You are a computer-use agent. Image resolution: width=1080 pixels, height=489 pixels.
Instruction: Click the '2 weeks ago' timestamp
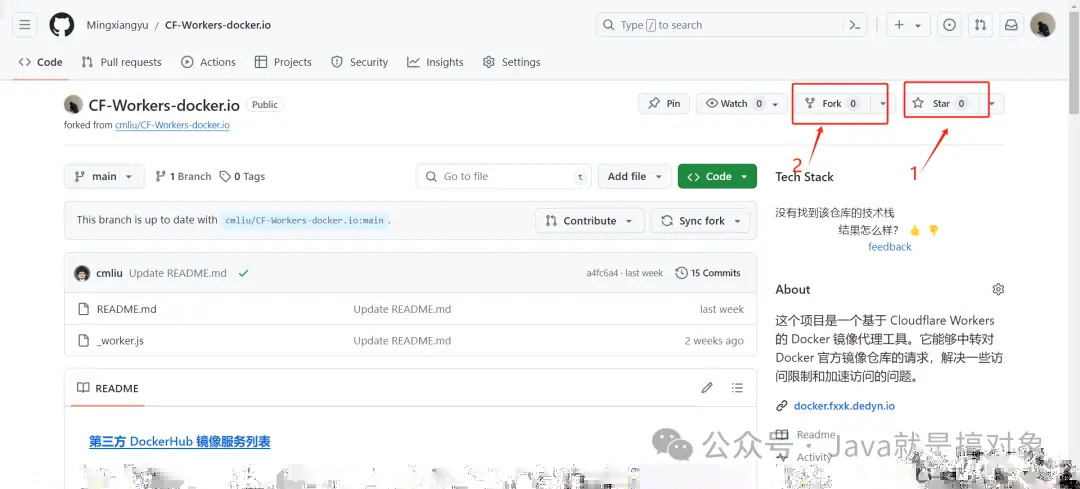click(714, 340)
